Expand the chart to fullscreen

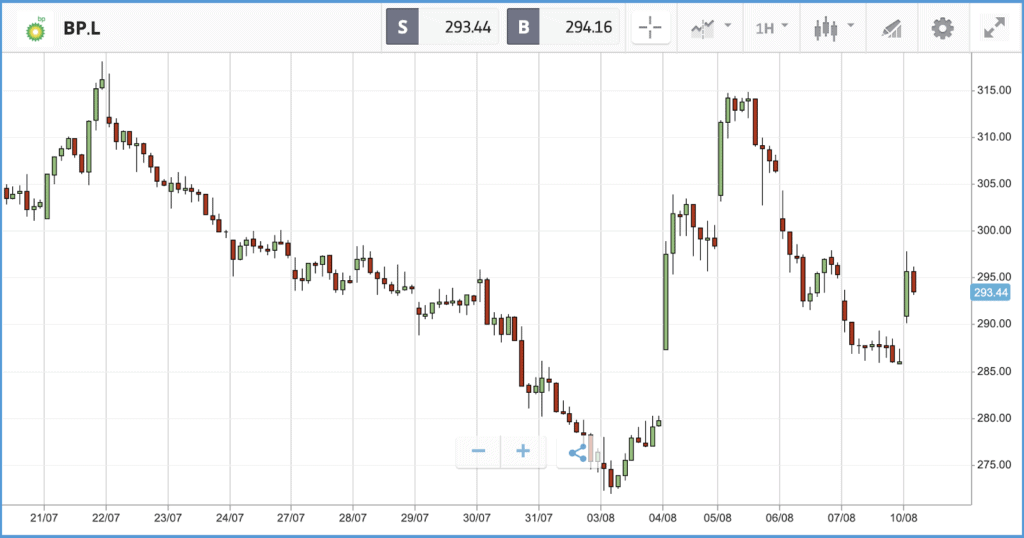[x=994, y=28]
